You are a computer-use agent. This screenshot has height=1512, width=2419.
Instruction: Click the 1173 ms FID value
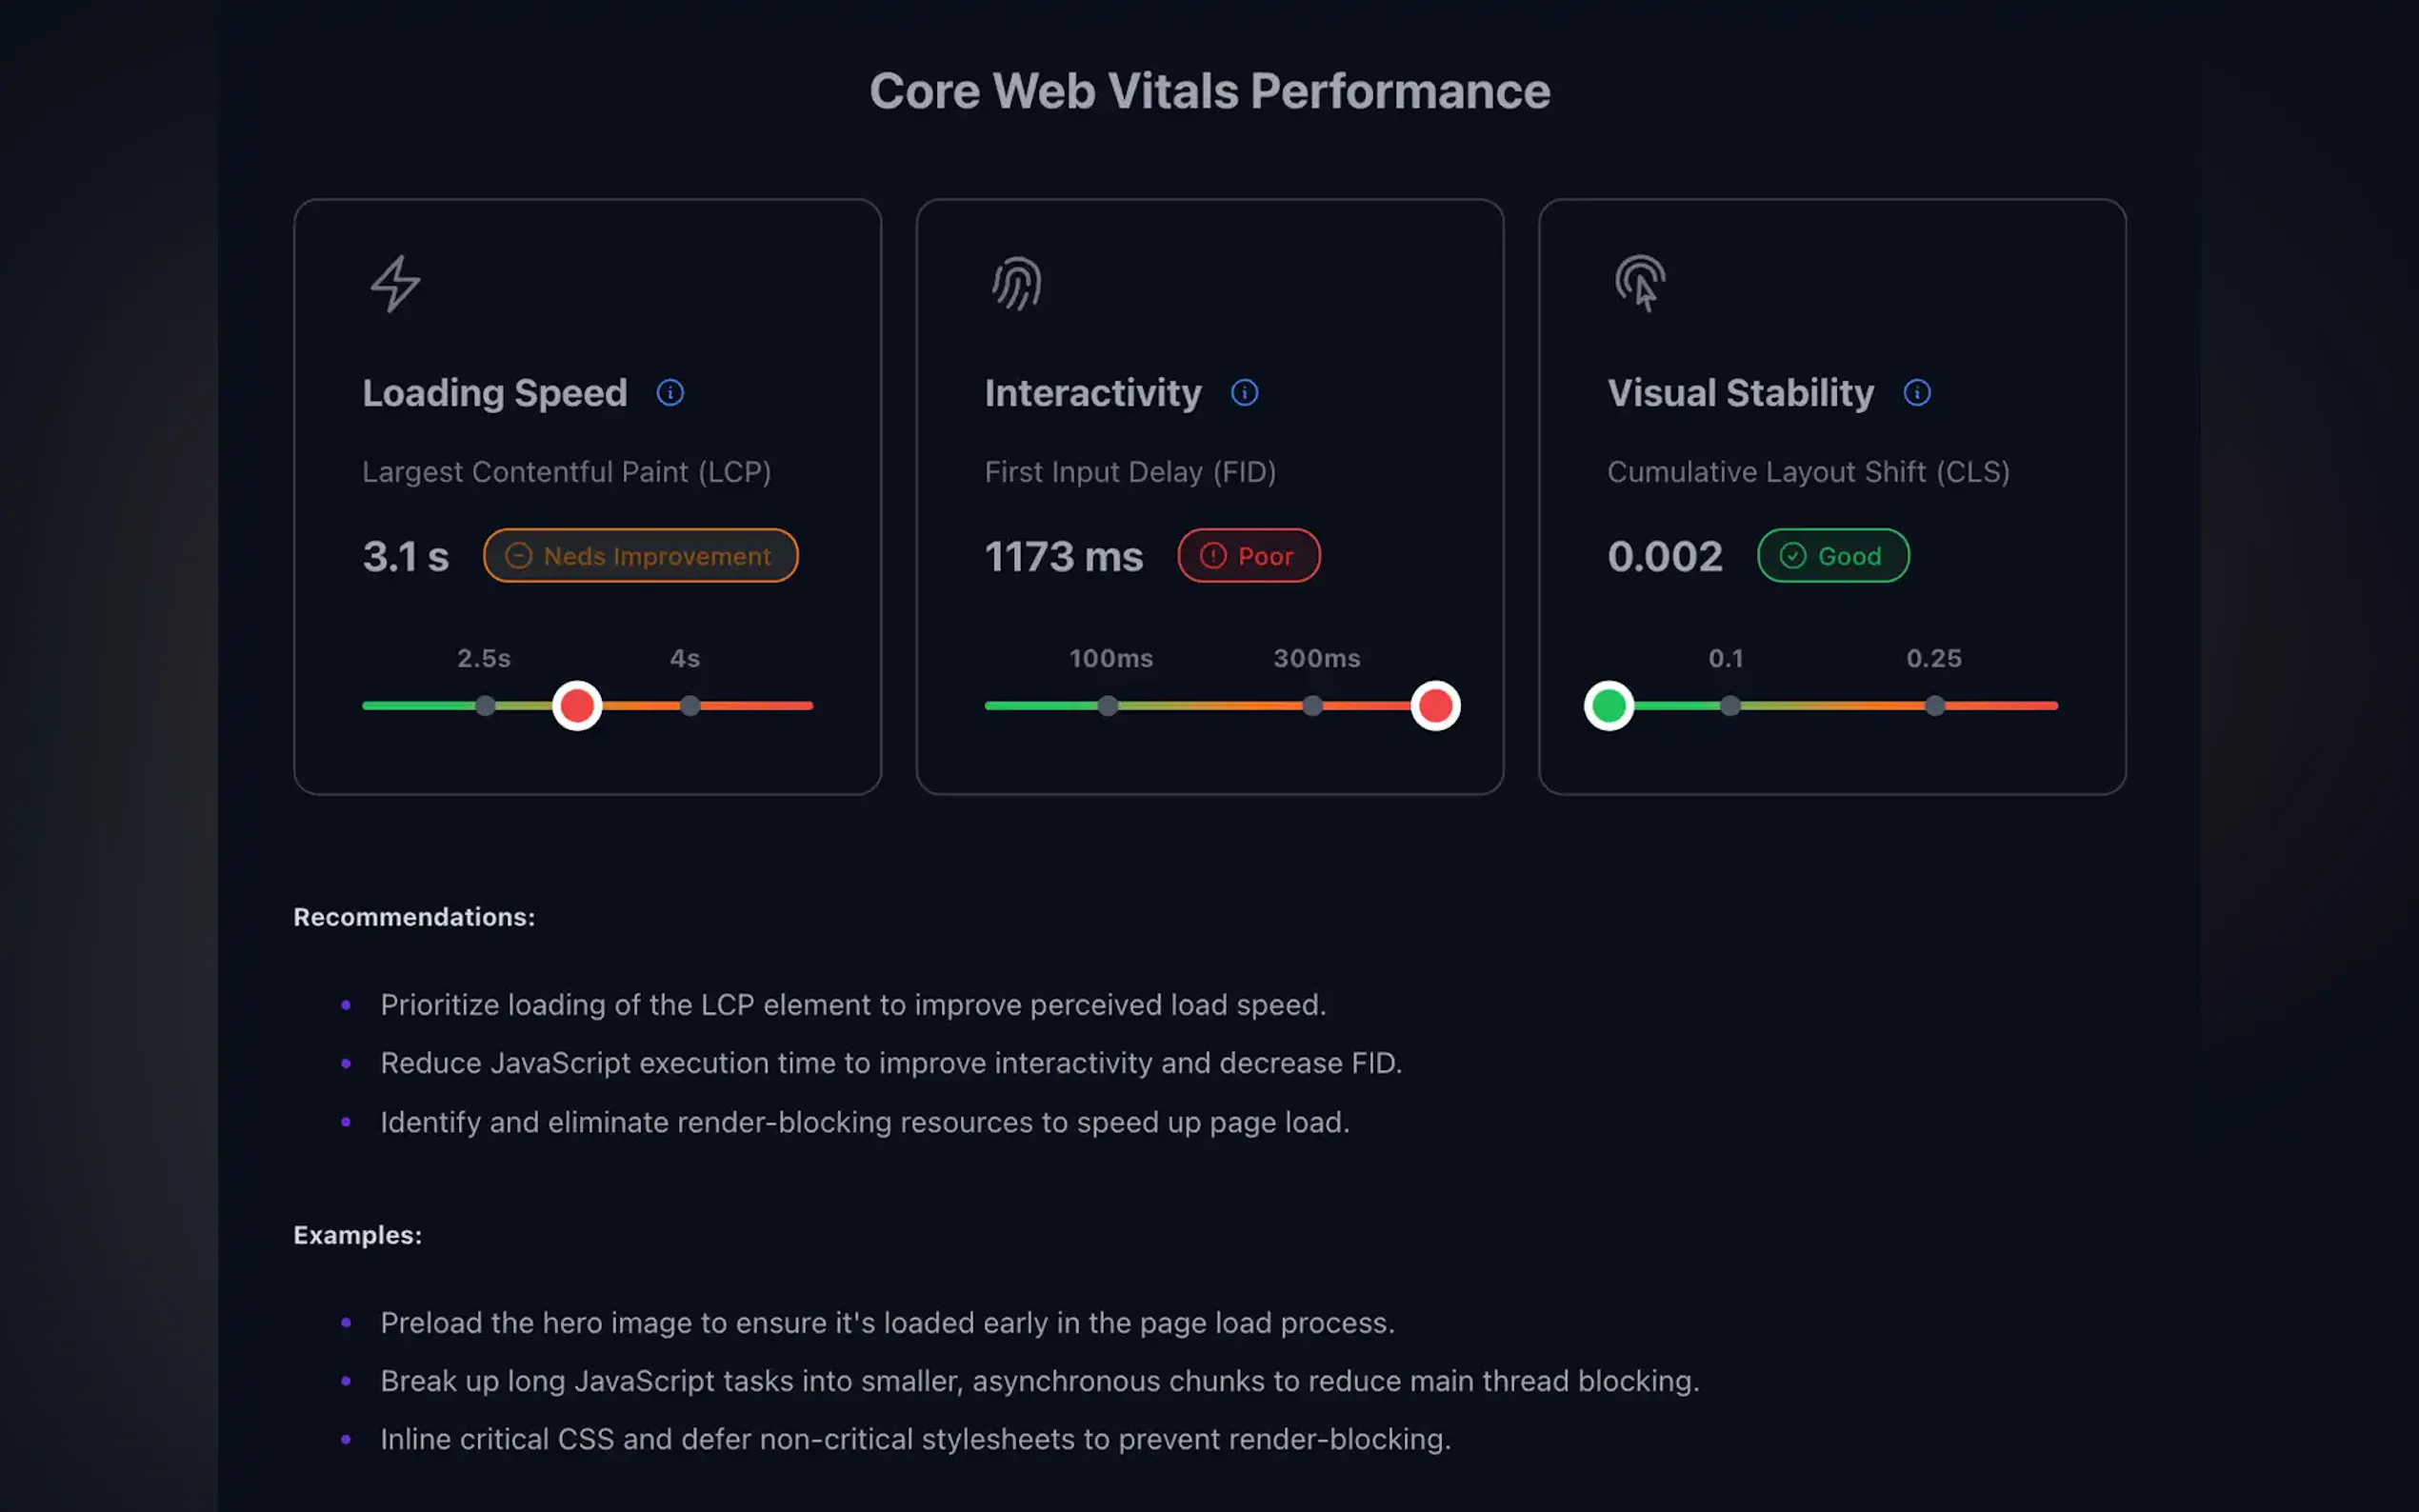tap(1064, 557)
